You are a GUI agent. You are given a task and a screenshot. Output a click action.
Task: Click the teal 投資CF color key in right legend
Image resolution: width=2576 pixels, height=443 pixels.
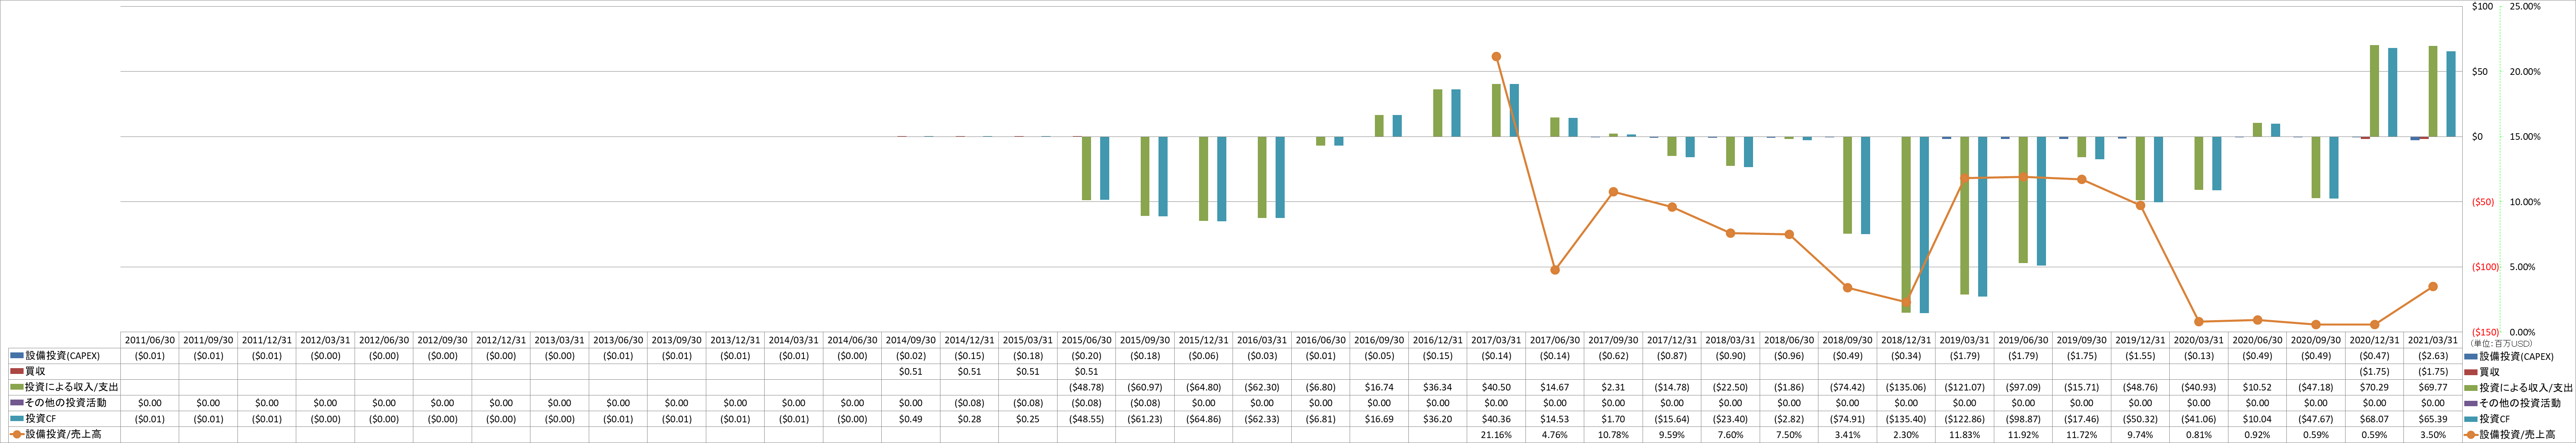2471,419
